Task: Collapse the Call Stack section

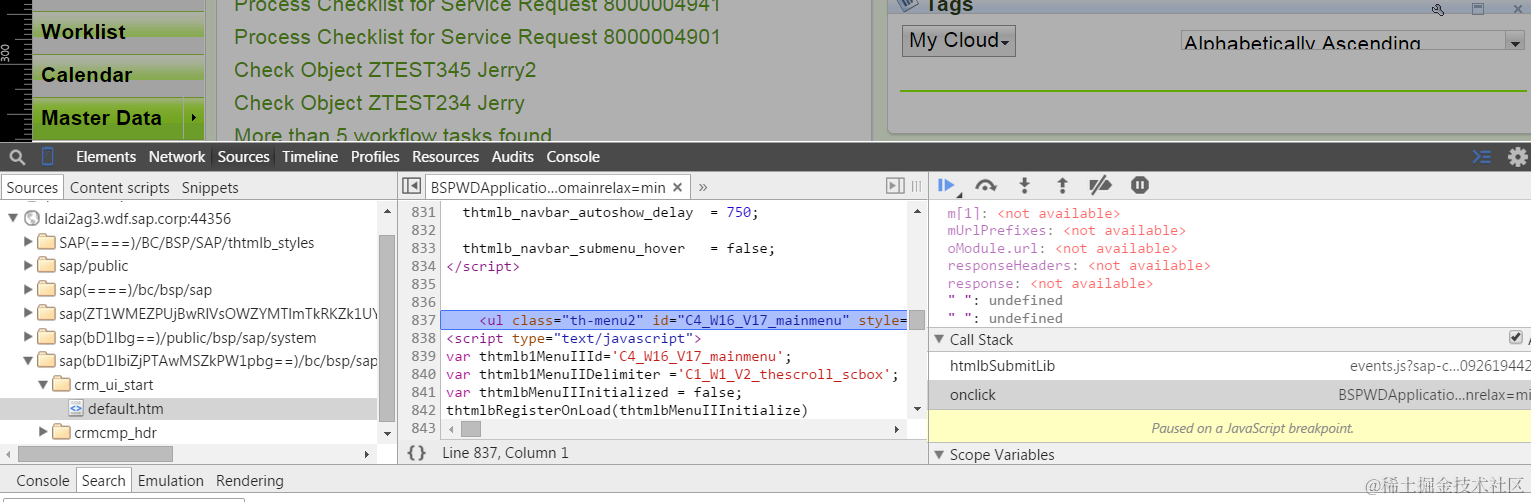Action: (938, 340)
